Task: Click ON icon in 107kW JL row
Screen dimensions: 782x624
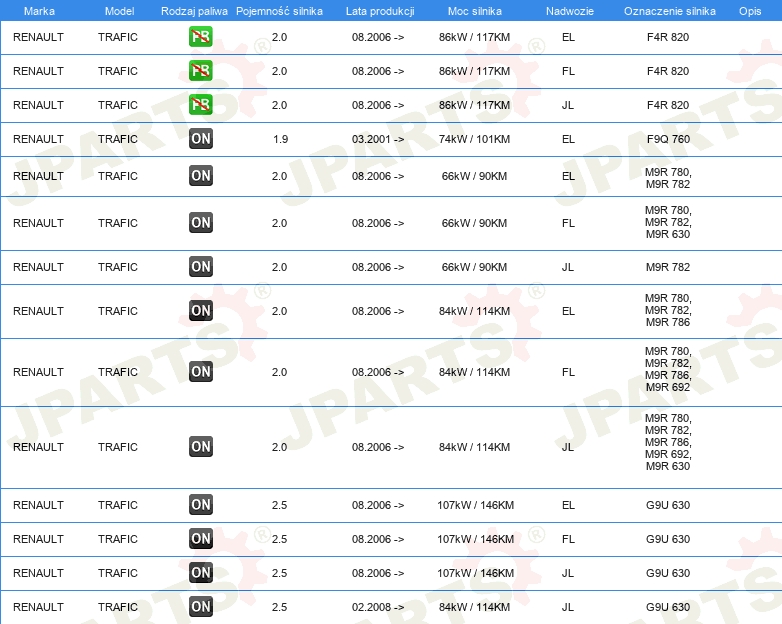Action: (x=200, y=573)
